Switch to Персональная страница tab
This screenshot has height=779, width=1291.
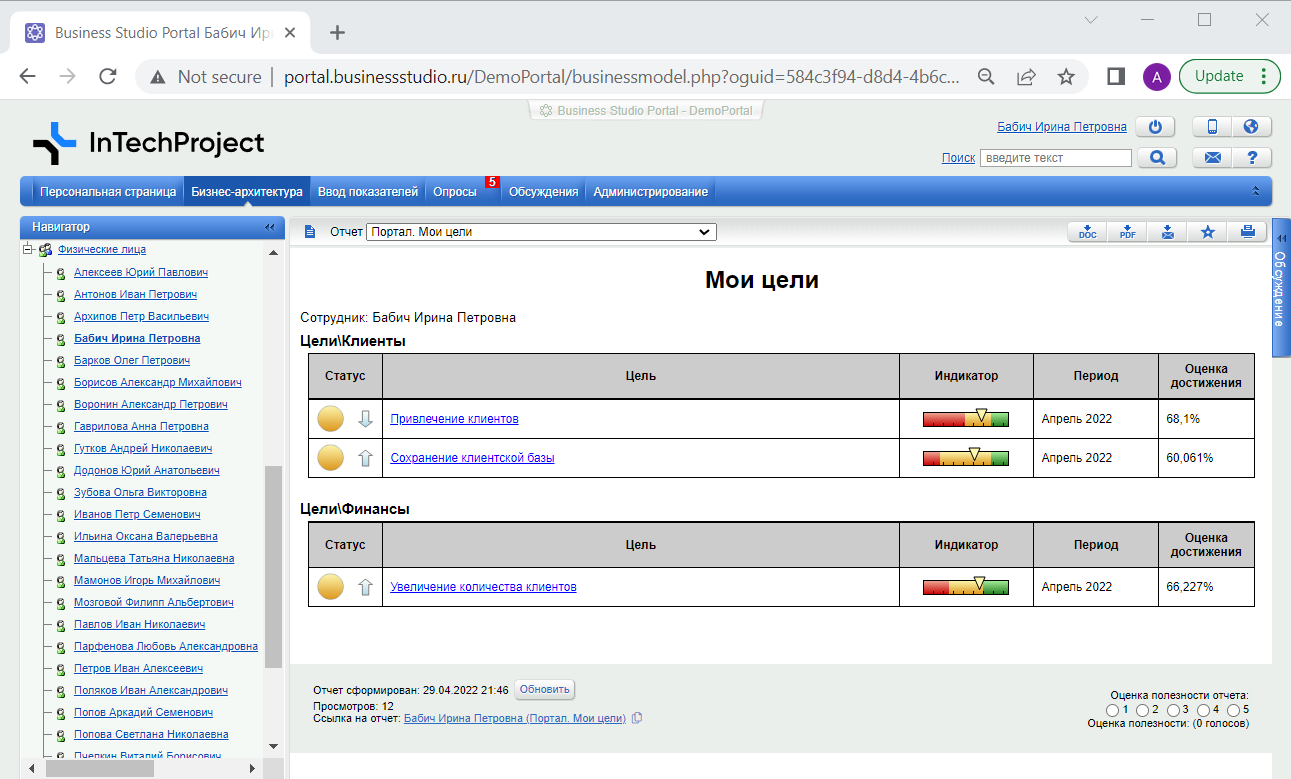(x=108, y=192)
